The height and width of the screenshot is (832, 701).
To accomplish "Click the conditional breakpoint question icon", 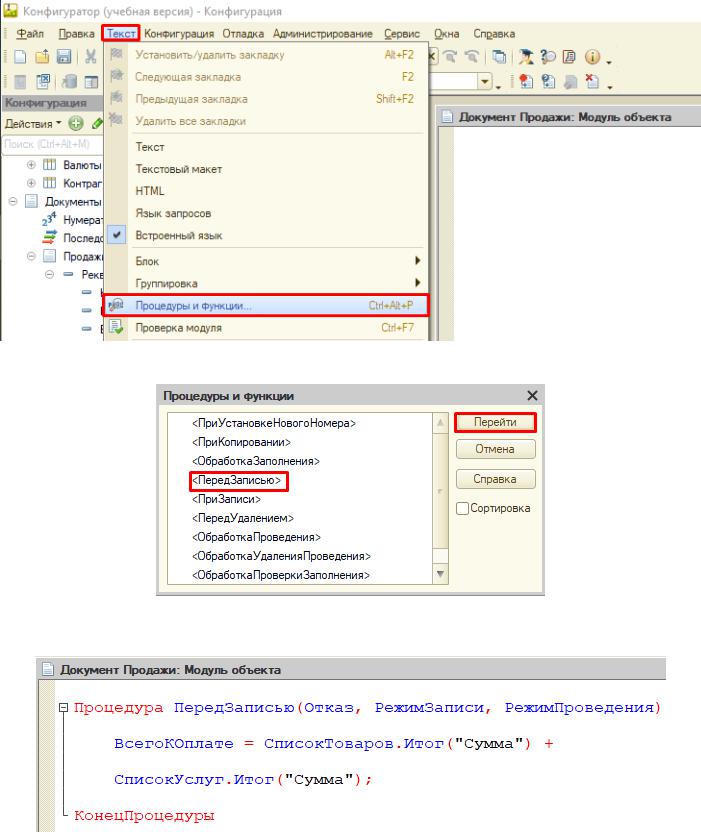I will tap(548, 81).
